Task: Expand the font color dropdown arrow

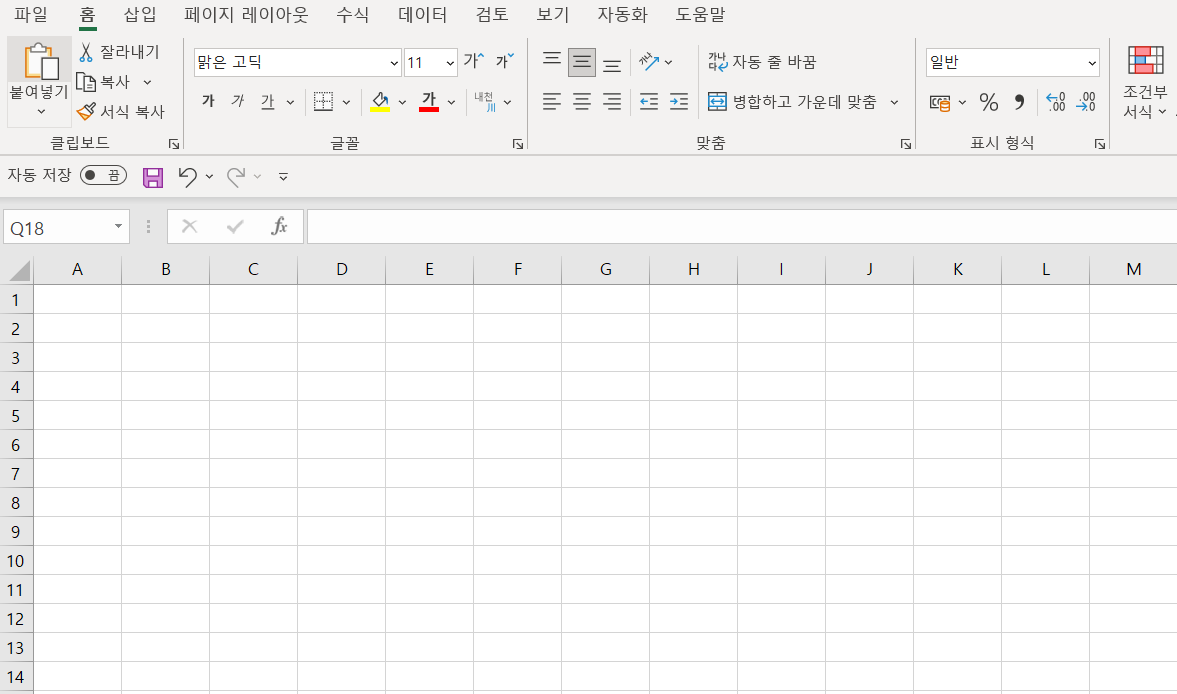Action: click(x=452, y=102)
